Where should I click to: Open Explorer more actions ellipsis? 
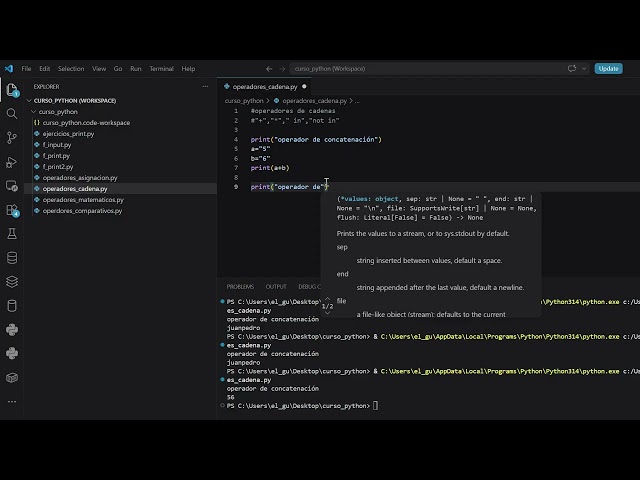(x=205, y=87)
